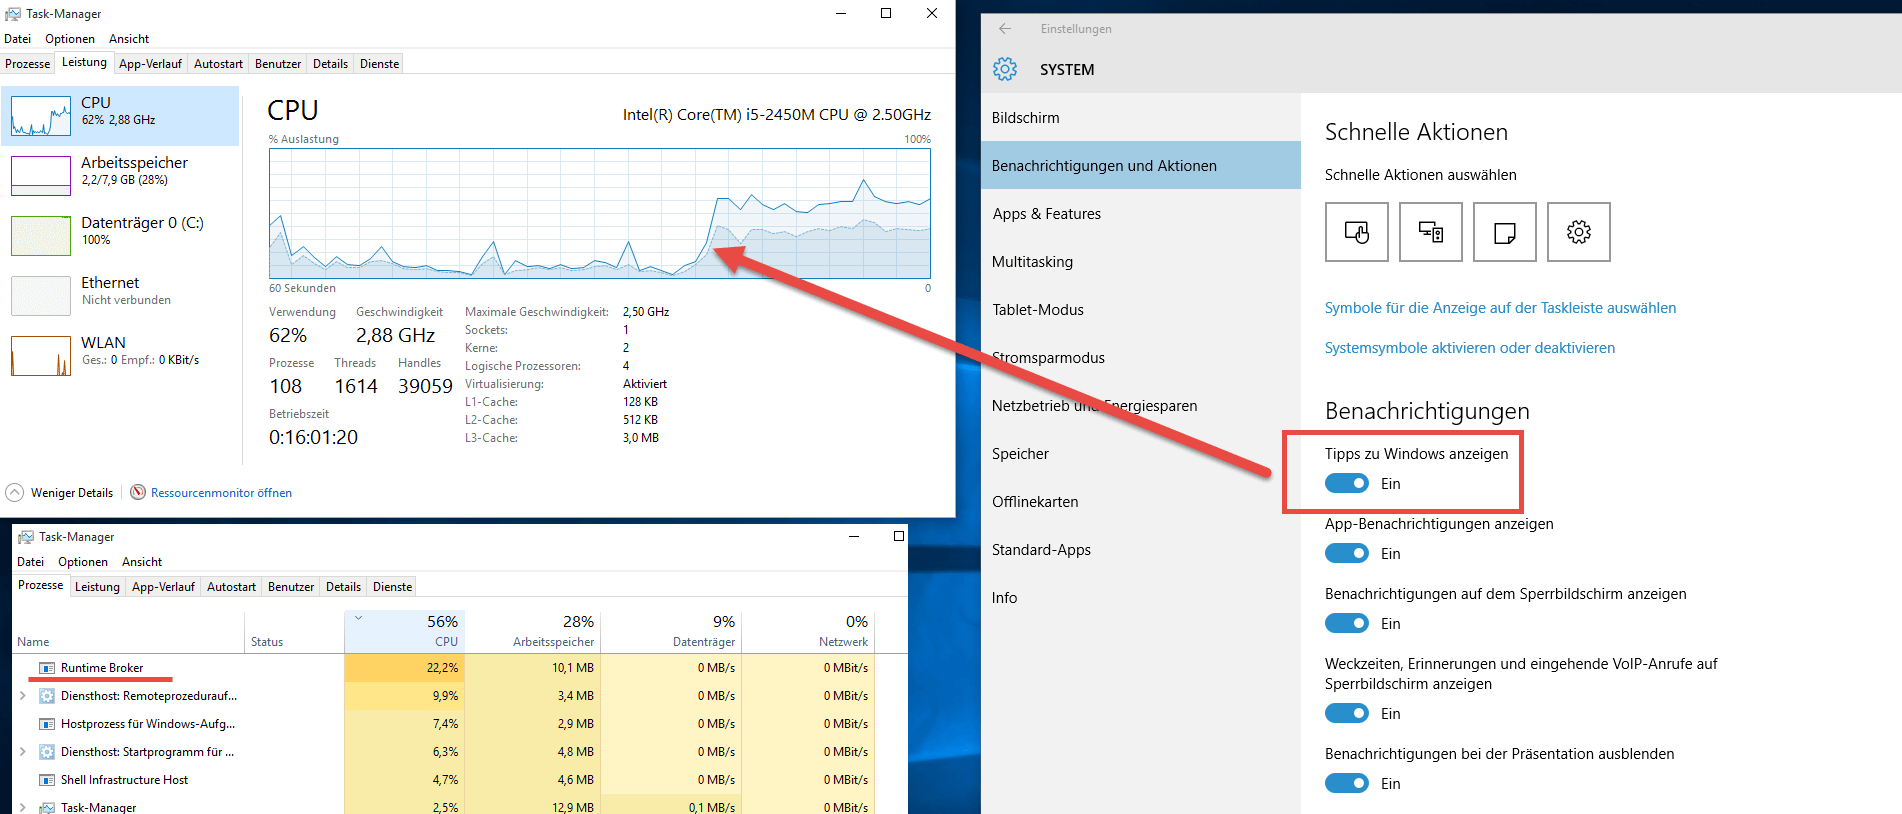The image size is (1902, 814).
Task: Sort processes by Arbeitsspeicher column
Action: tap(532, 631)
